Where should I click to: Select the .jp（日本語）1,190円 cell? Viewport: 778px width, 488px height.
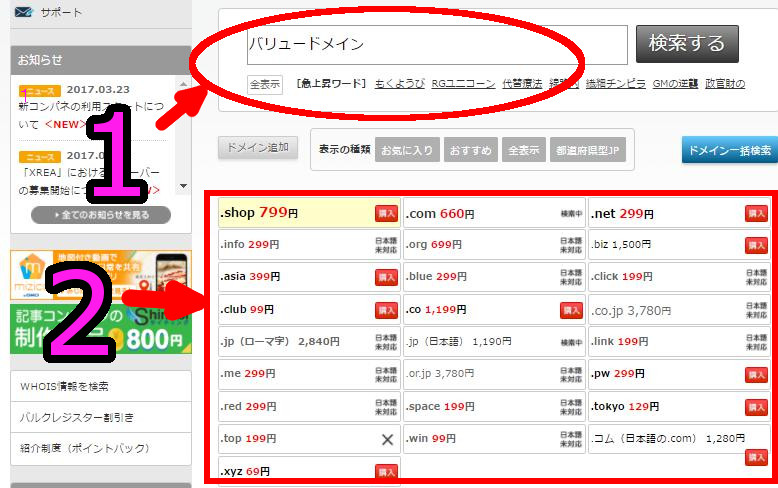tap(494, 342)
